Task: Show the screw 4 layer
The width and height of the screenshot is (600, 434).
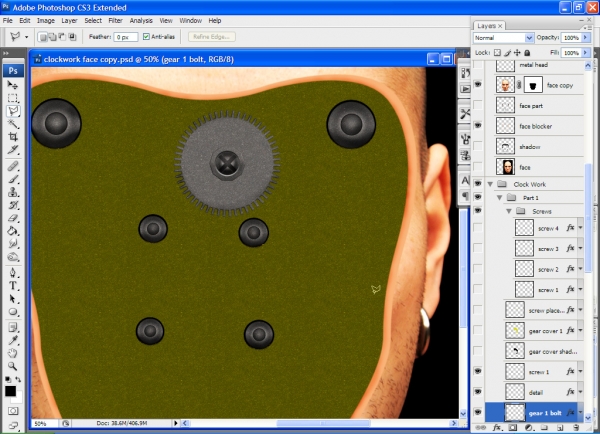Action: point(478,228)
